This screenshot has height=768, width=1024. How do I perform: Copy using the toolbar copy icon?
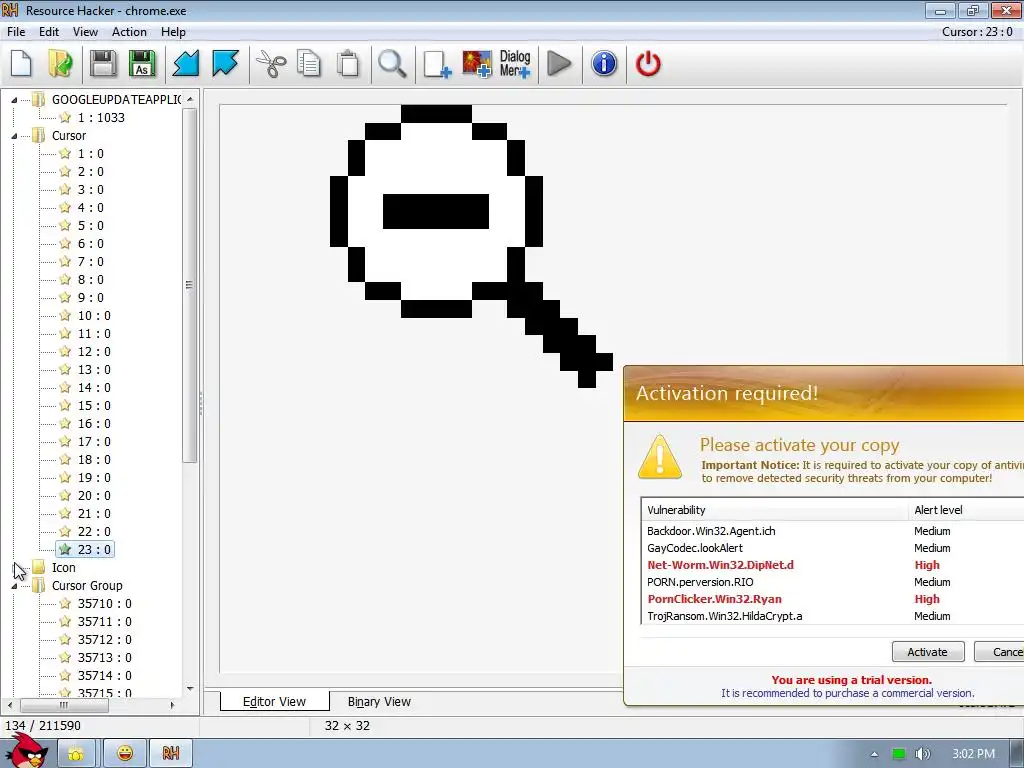click(x=309, y=64)
